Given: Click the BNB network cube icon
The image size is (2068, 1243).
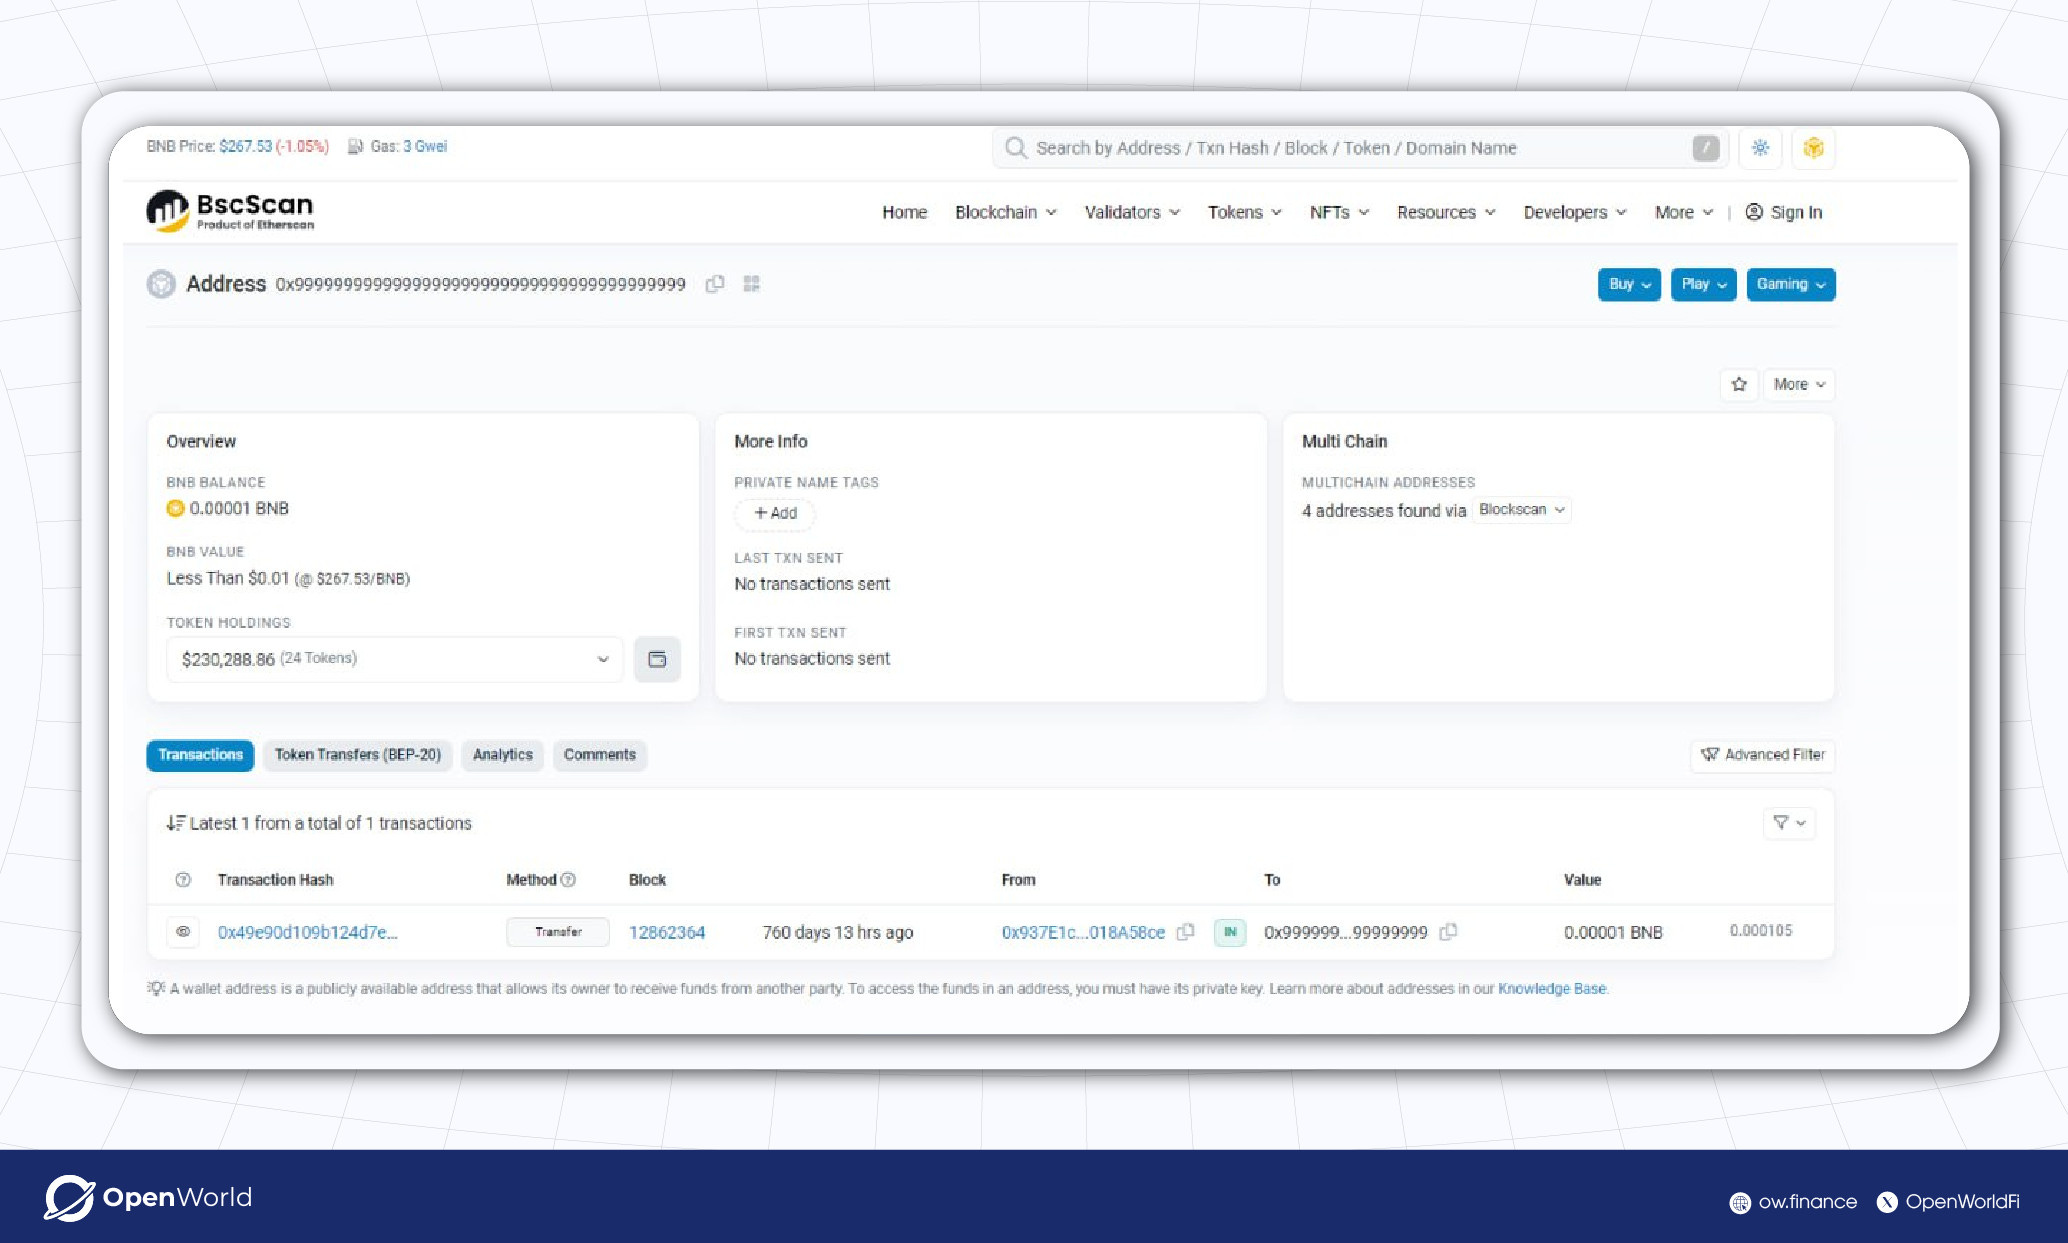Looking at the screenshot, I should (x=1813, y=148).
